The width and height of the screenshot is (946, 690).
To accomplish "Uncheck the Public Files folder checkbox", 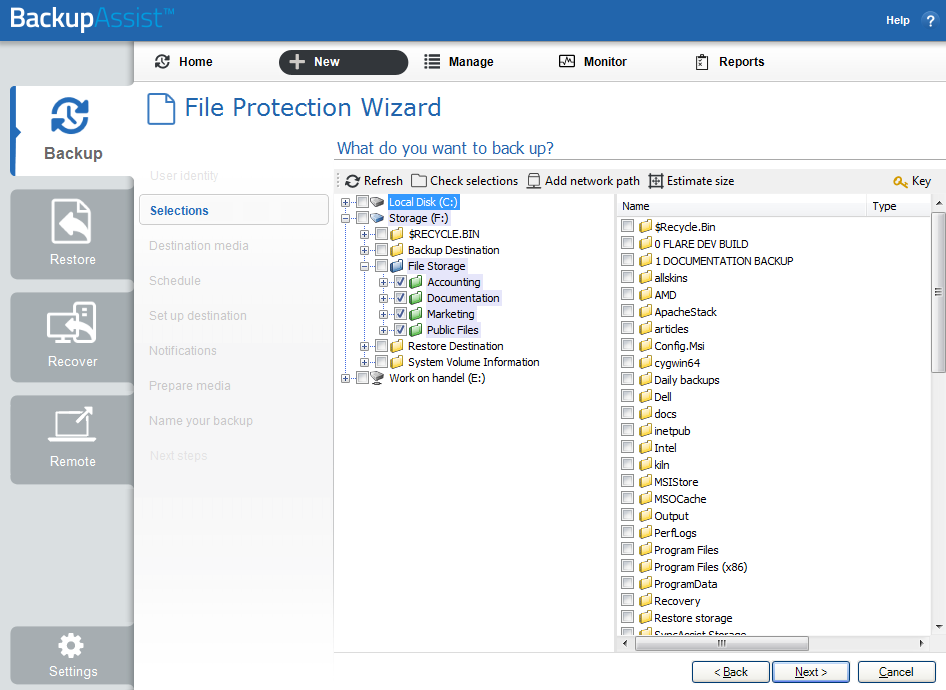I will coord(401,330).
